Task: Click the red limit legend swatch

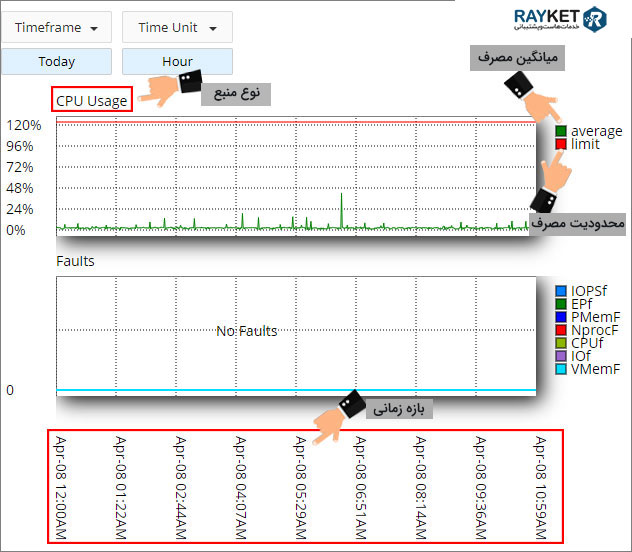Action: (x=561, y=144)
